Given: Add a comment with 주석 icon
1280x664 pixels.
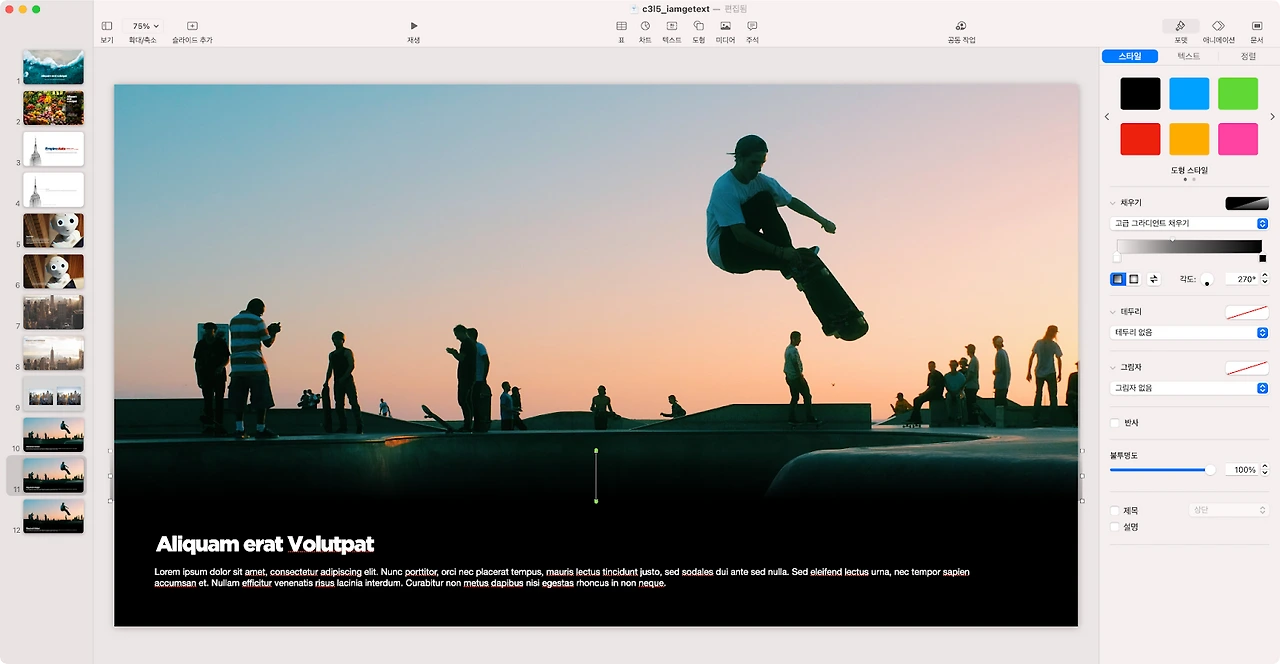Looking at the screenshot, I should 752,31.
